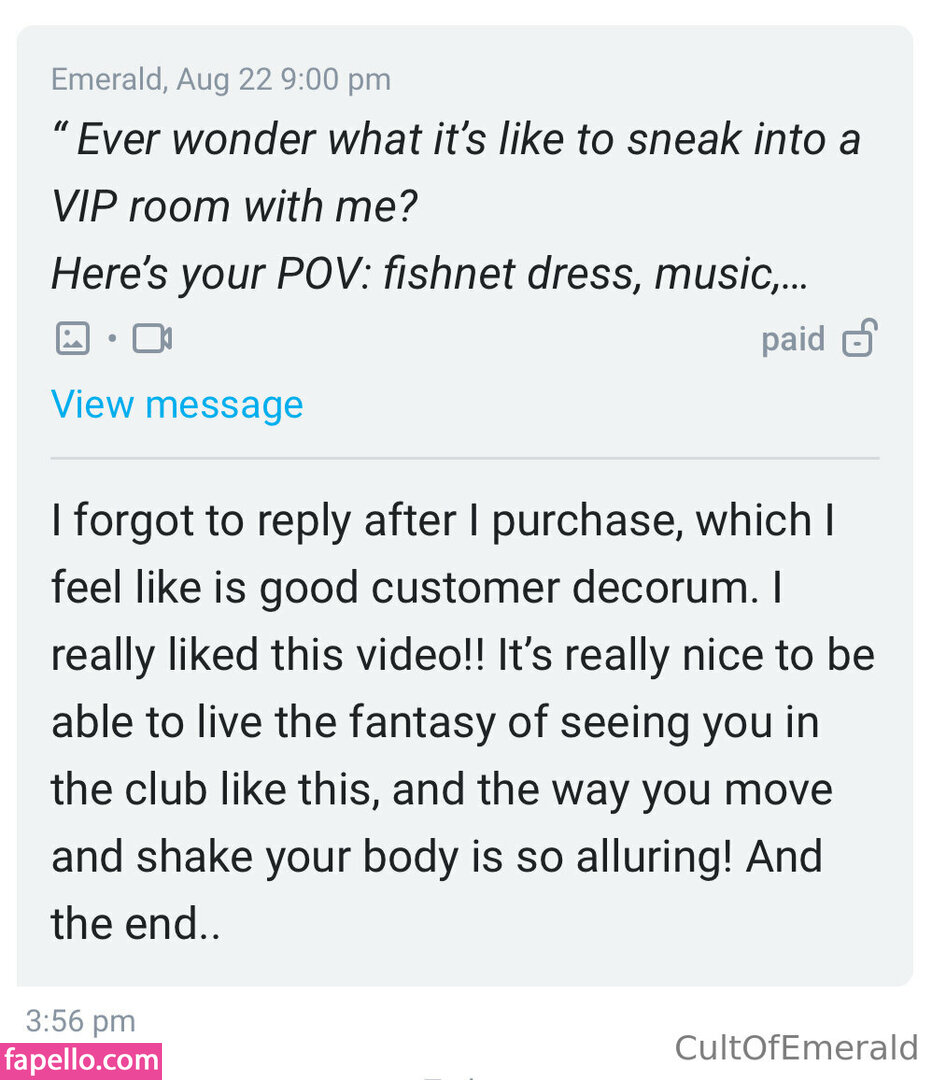Click the line "and shake your body is so alluring!"
The height and width of the screenshot is (1080, 932).
pyautogui.click(x=436, y=856)
